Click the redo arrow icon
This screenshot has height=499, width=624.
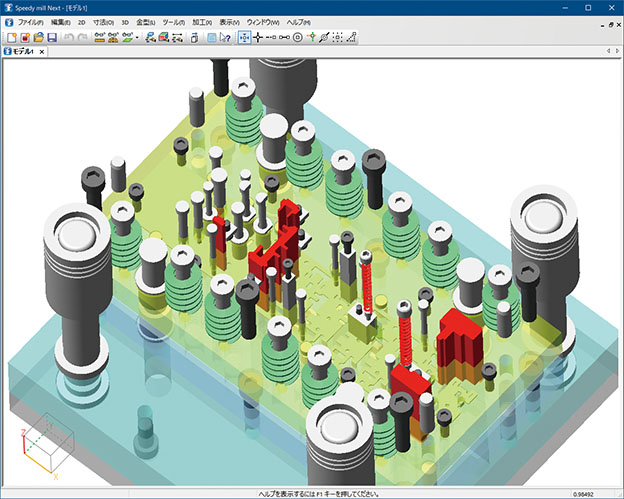click(x=82, y=37)
